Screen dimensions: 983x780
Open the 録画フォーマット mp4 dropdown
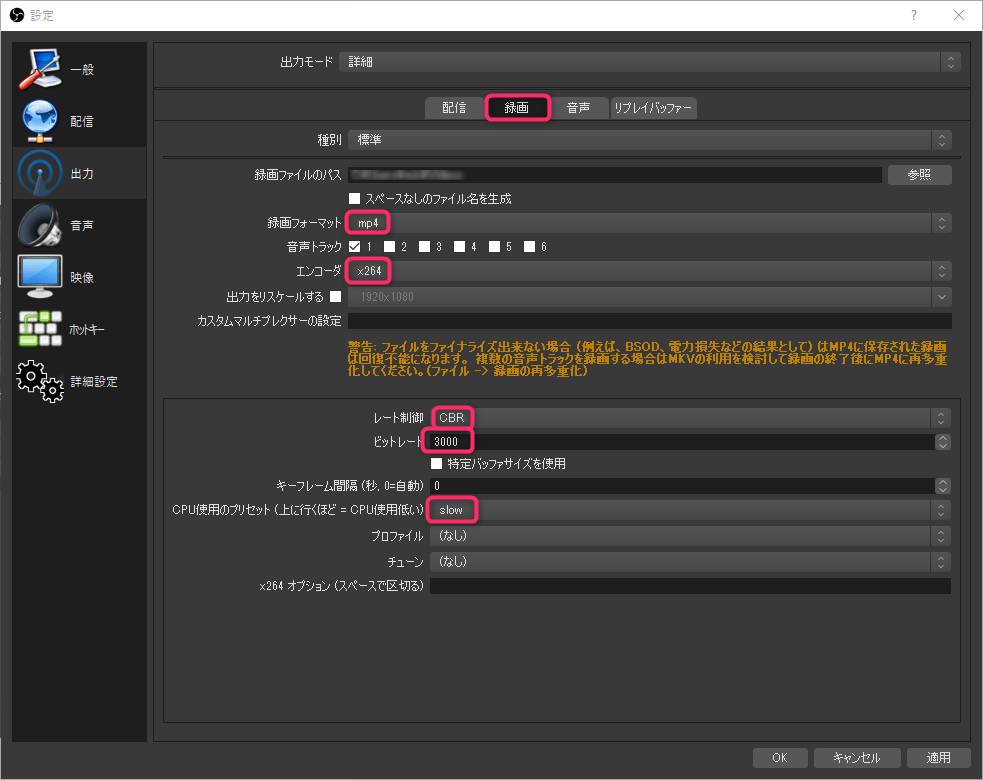pyautogui.click(x=649, y=222)
